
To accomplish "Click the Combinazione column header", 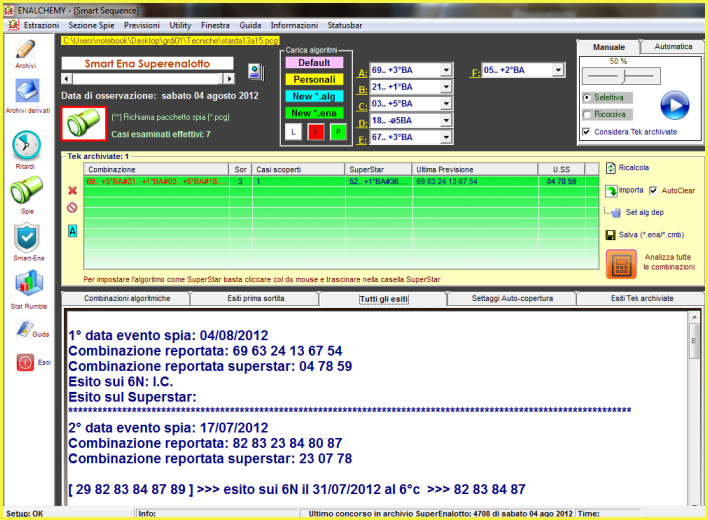I will (156, 169).
